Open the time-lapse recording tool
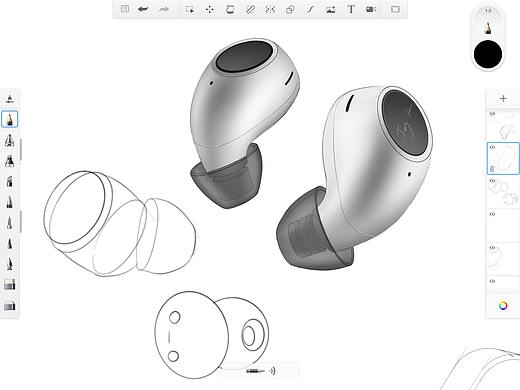Viewport: 520px width, 390px height. 371,9
